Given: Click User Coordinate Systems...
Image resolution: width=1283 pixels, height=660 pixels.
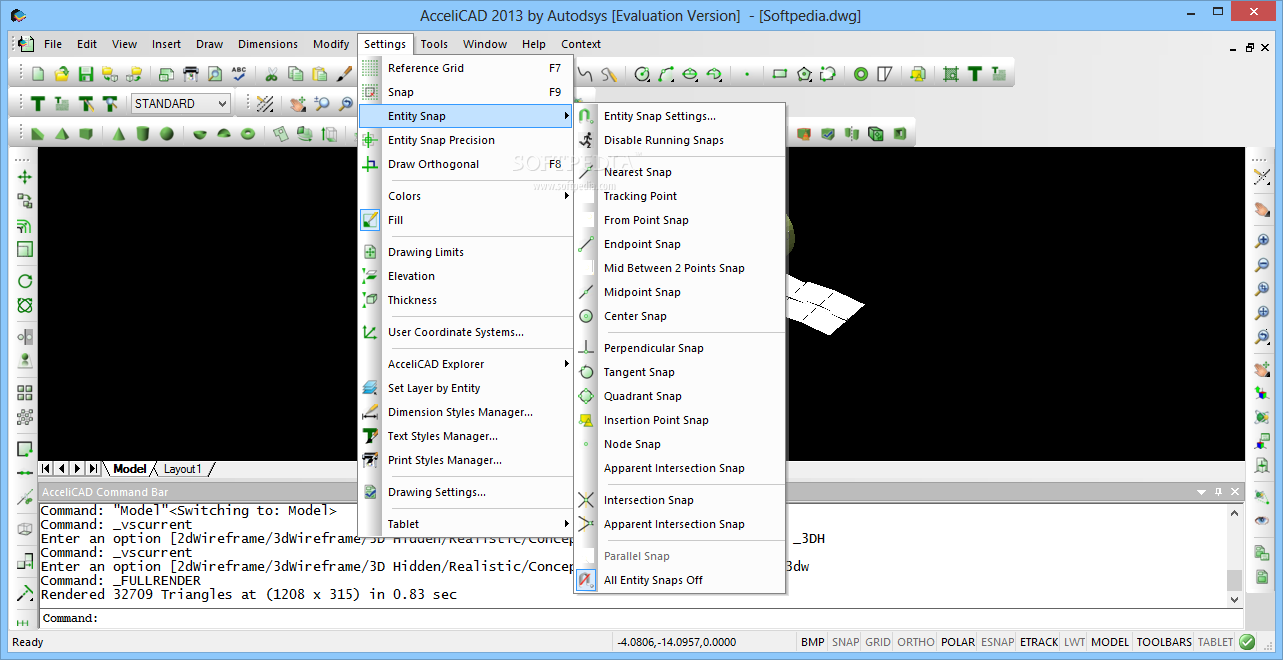Looking at the screenshot, I should pos(466,332).
